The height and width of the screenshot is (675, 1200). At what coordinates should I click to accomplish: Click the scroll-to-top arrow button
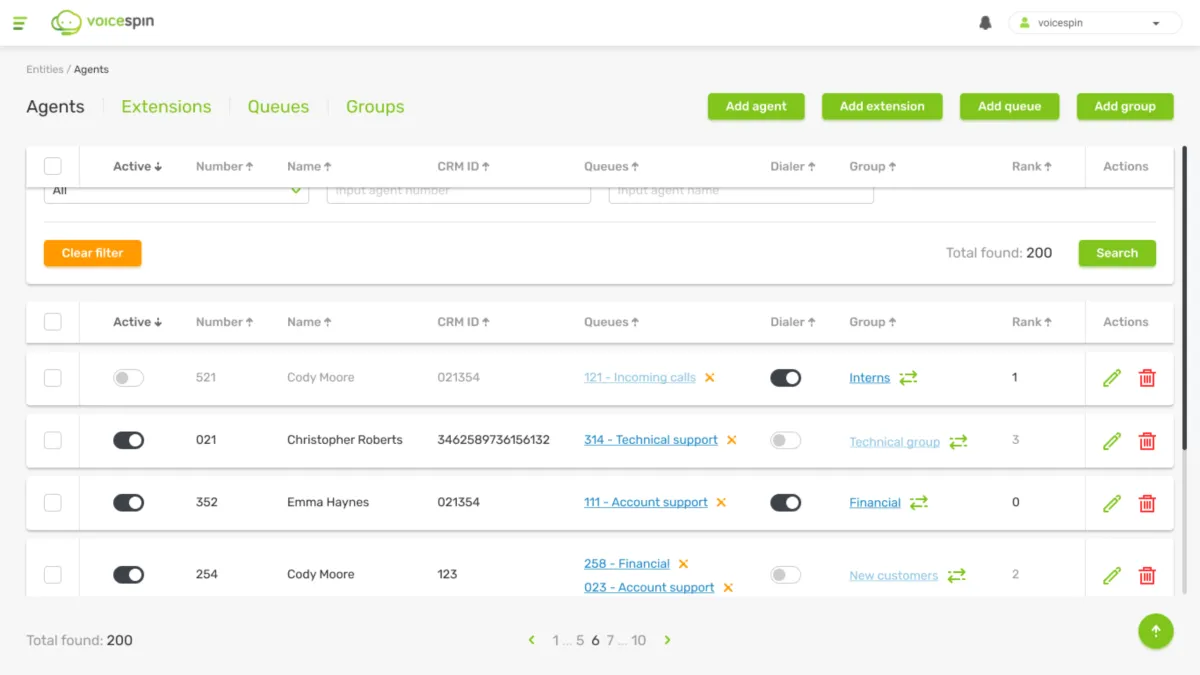pos(1155,631)
